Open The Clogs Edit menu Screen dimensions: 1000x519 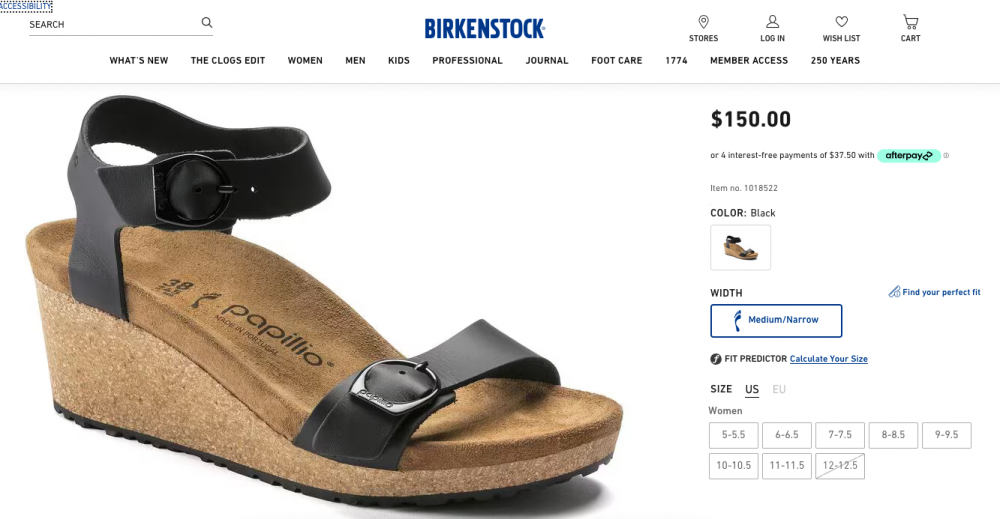click(x=228, y=61)
